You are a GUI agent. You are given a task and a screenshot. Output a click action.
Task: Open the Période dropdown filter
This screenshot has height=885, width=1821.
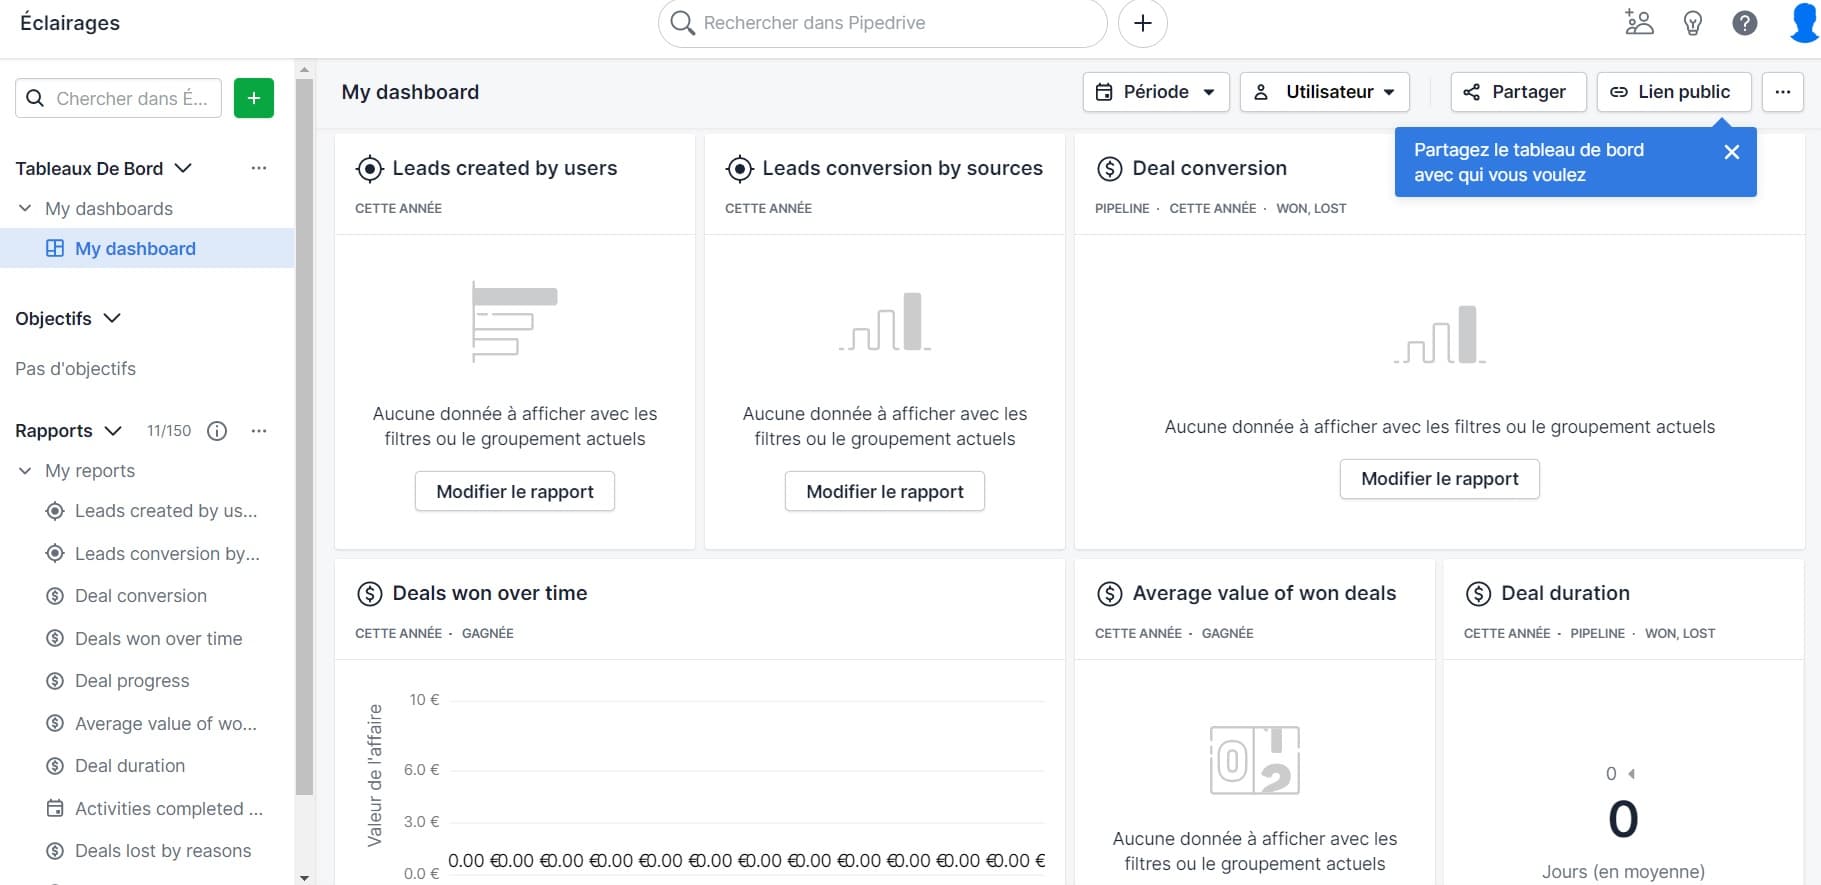coord(1155,92)
